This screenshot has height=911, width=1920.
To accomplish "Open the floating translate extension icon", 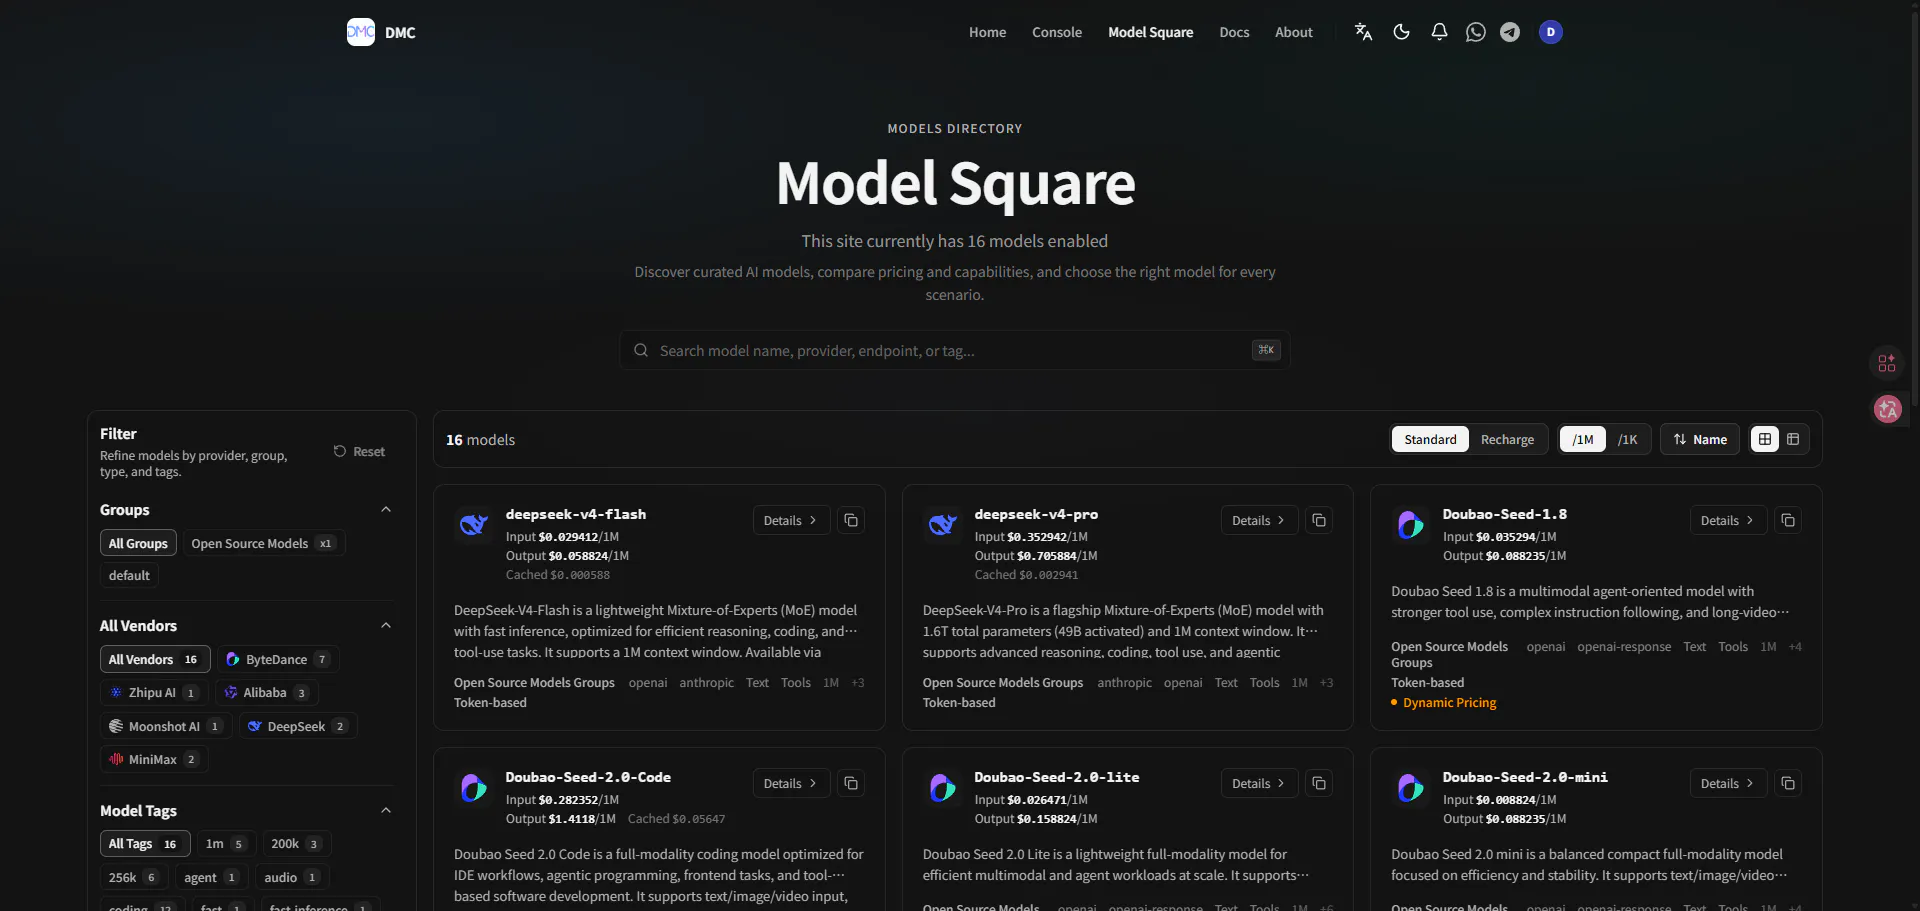I will pos(1887,408).
